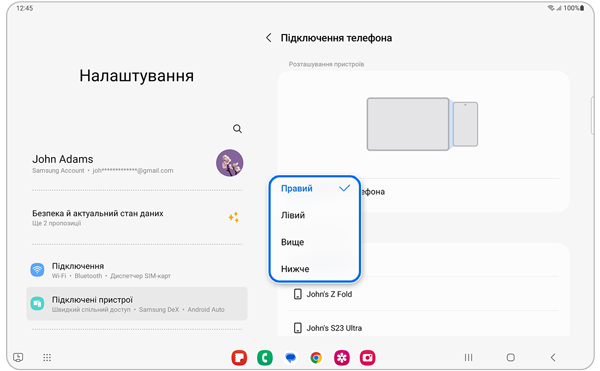Click tablet image in device arrangement
This screenshot has width=600, height=371.
tap(408, 124)
